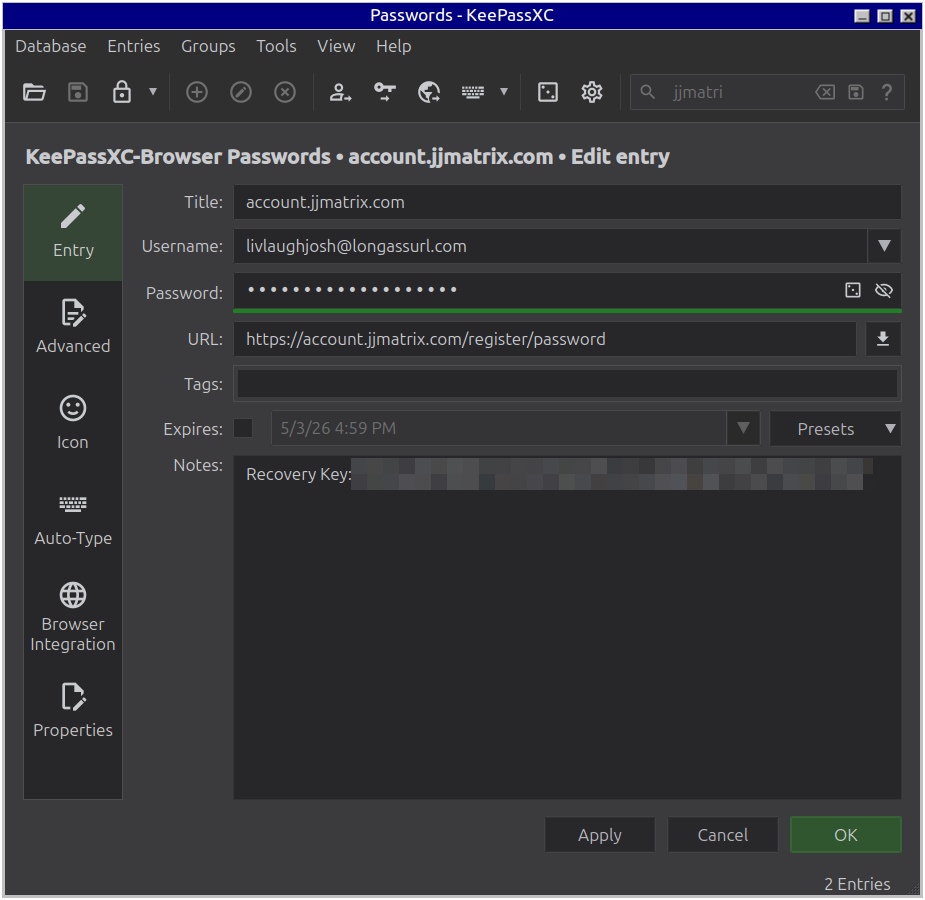The image size is (925, 900).
Task: Click the 'Recovery Key:' note text
Action: tap(299, 474)
